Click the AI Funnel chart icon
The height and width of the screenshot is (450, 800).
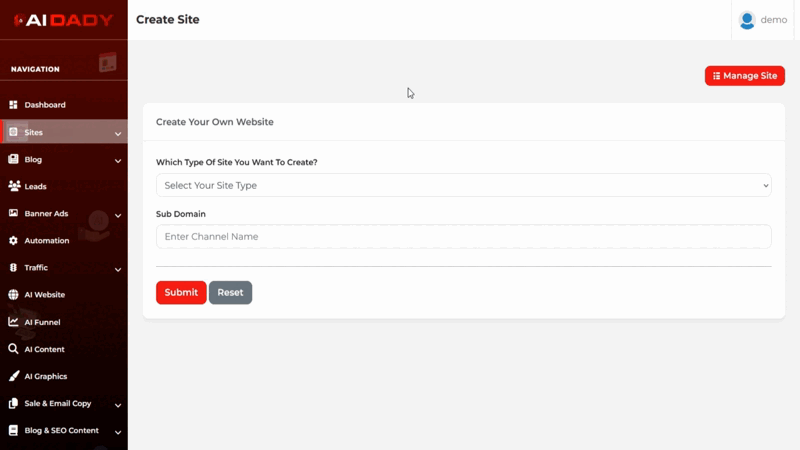pyautogui.click(x=14, y=322)
